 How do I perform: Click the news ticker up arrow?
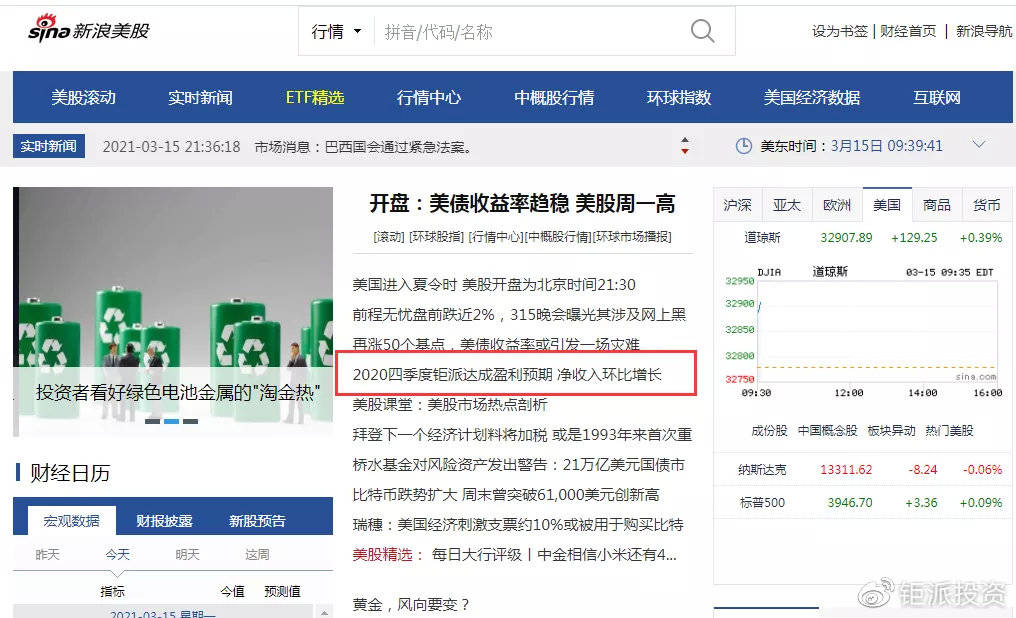point(685,140)
